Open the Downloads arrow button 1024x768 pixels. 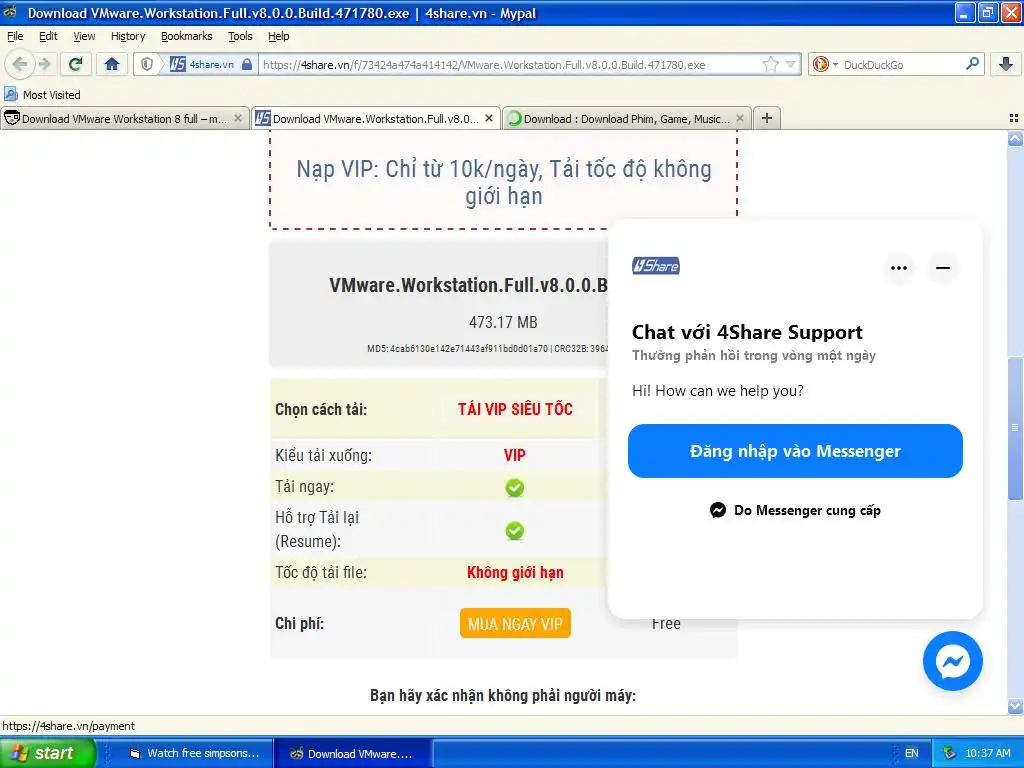point(1006,64)
